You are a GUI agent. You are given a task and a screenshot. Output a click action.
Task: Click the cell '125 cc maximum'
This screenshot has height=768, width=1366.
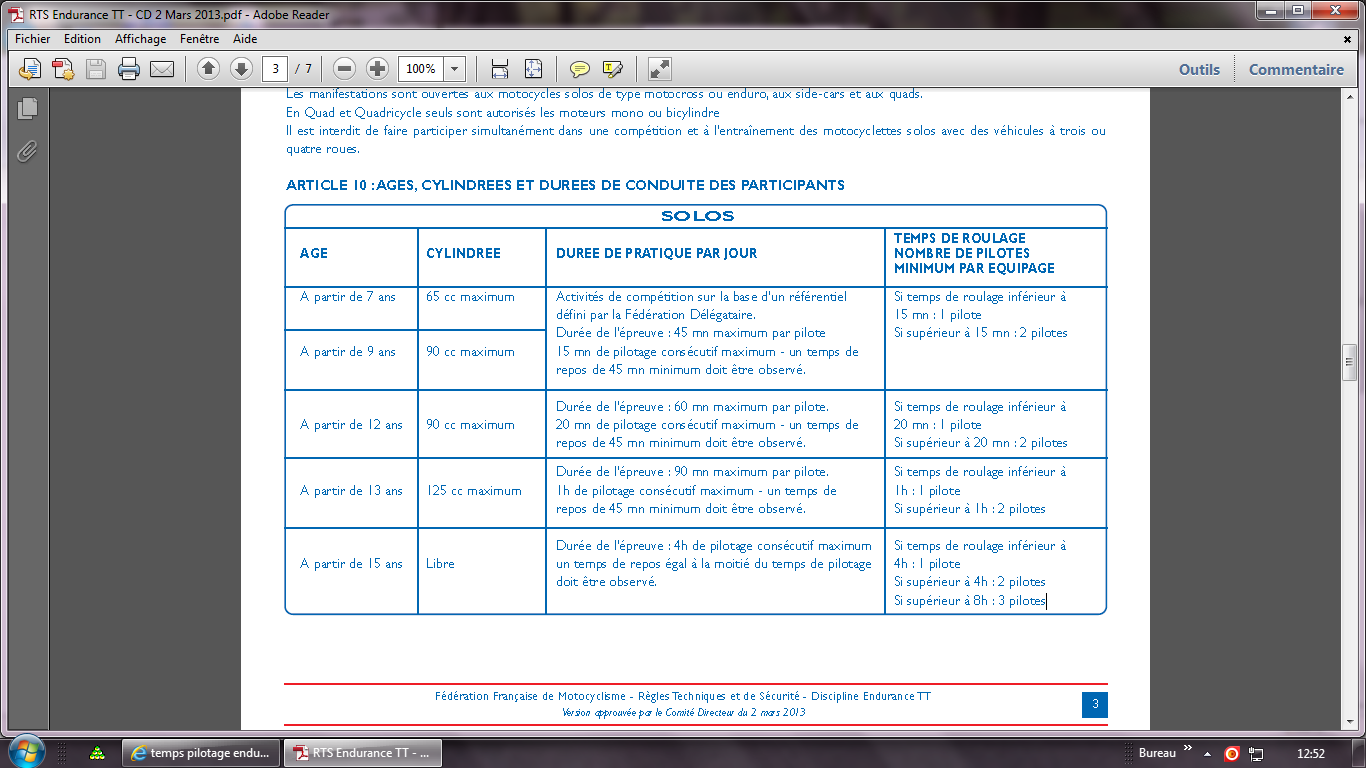(x=474, y=491)
